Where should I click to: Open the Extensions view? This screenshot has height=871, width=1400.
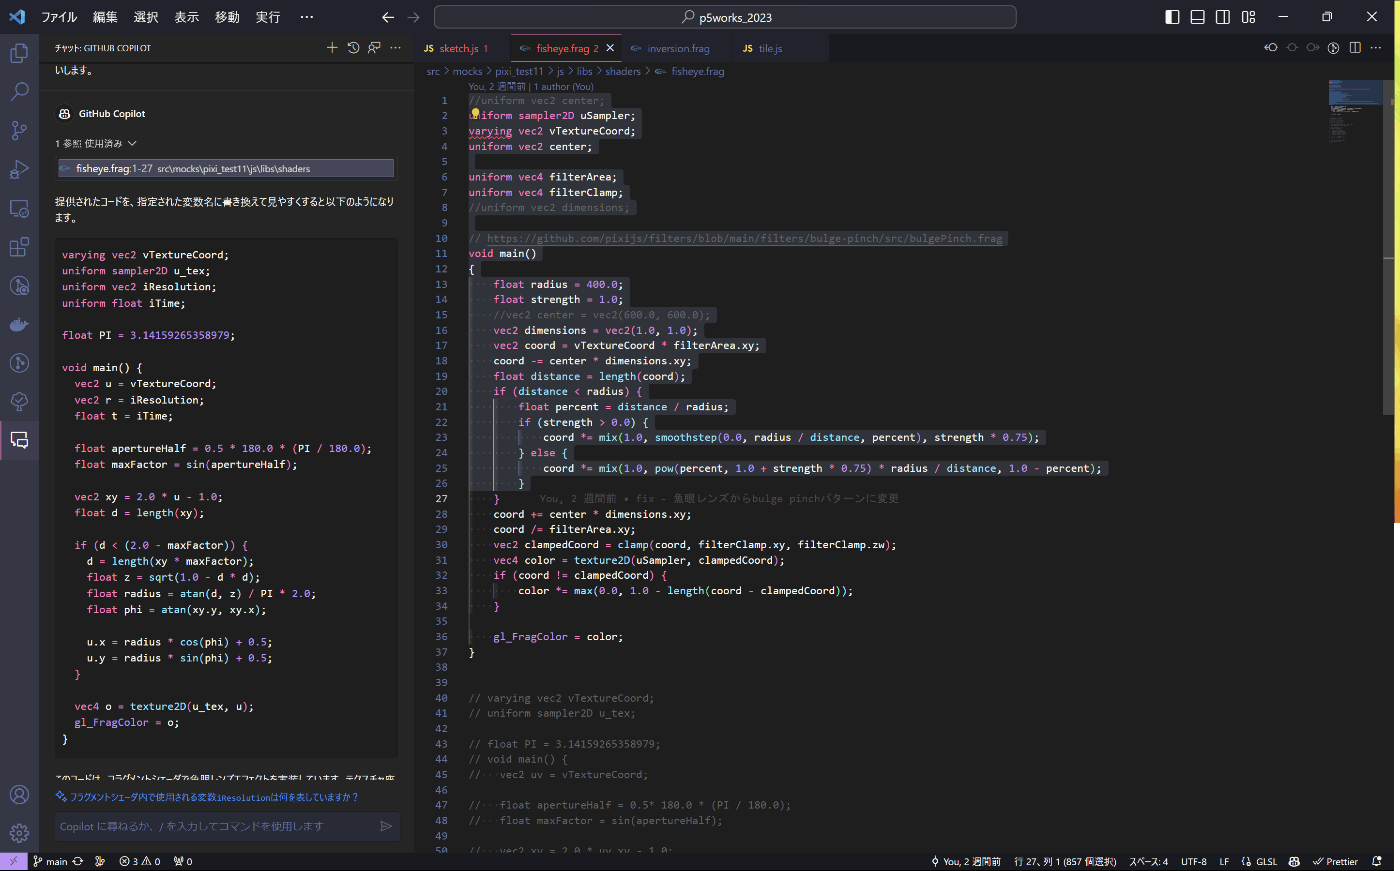pyautogui.click(x=19, y=247)
